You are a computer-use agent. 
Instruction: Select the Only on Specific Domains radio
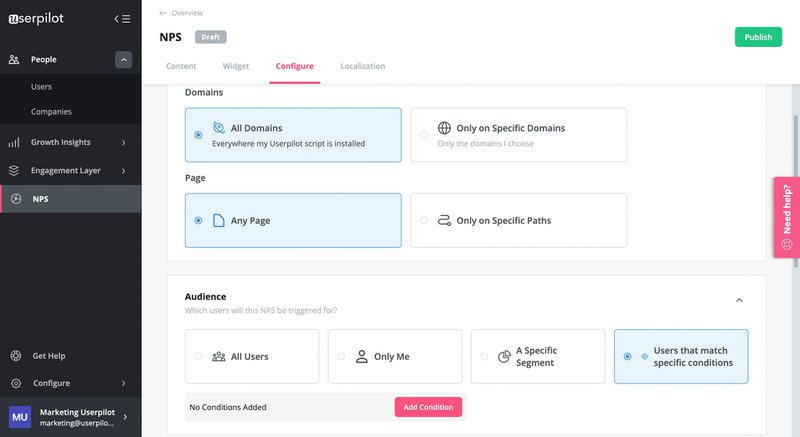424,135
